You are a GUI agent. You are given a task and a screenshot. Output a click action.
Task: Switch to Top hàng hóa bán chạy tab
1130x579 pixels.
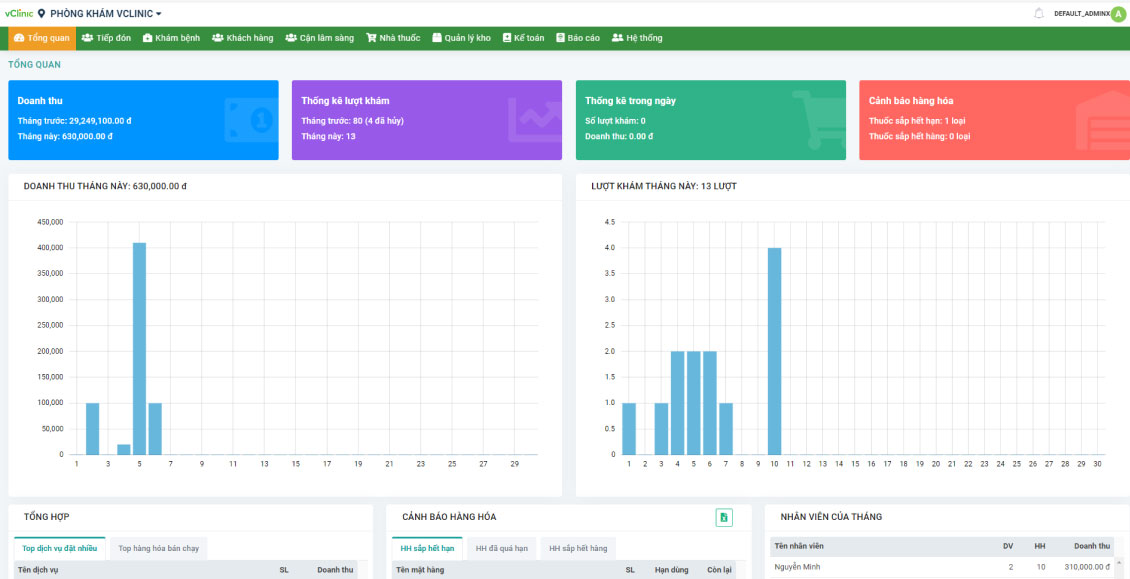[158, 548]
